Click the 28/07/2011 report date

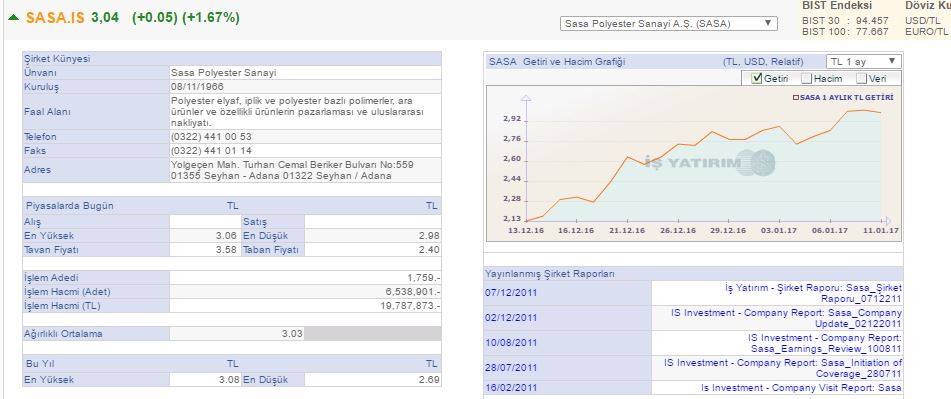click(x=511, y=367)
